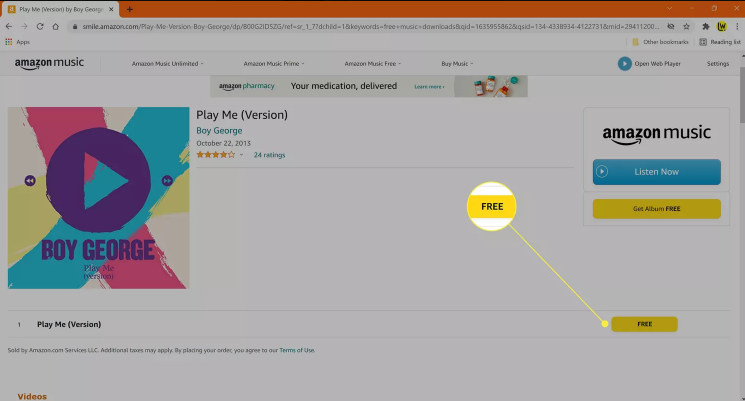Skip to previous track on album art
Screen dimensions: 745x401
pos(30,181)
